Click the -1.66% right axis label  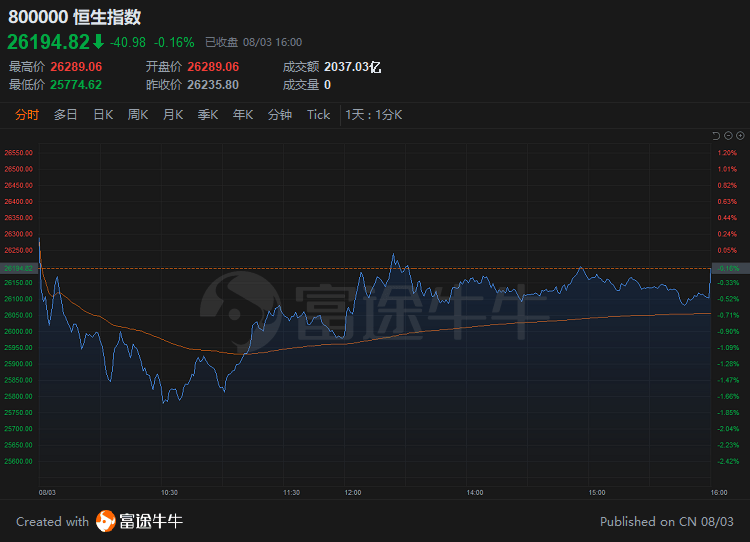tap(728, 397)
